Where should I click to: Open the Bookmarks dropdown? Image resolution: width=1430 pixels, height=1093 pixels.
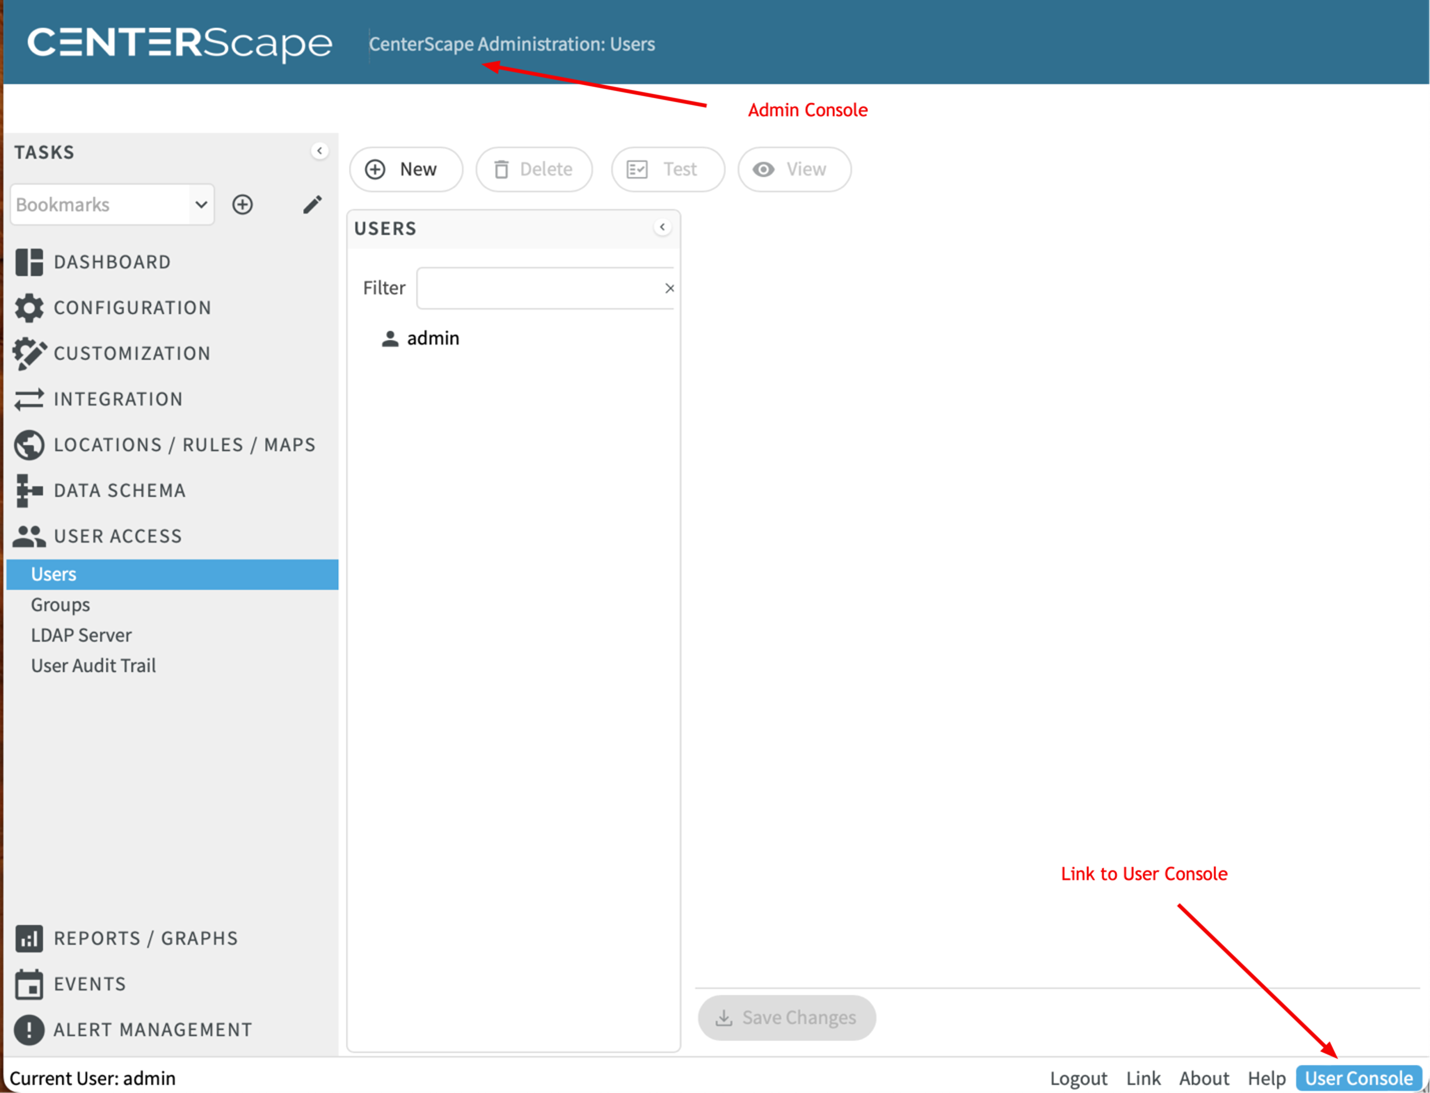pyautogui.click(x=112, y=204)
